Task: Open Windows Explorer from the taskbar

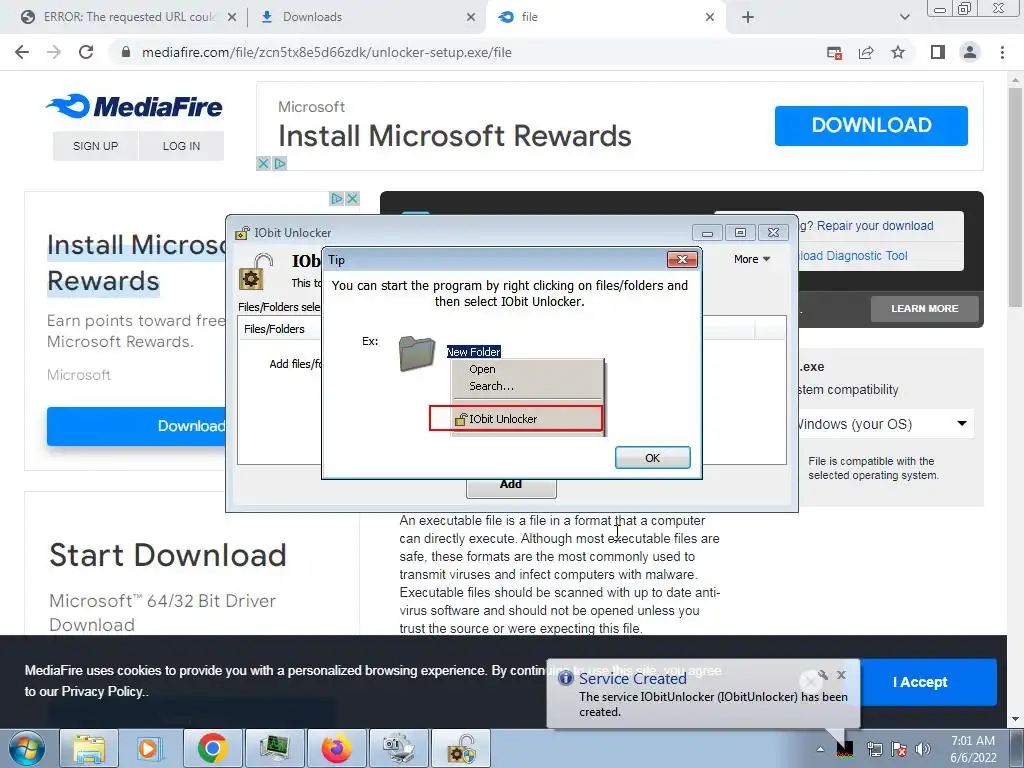Action: [89, 748]
